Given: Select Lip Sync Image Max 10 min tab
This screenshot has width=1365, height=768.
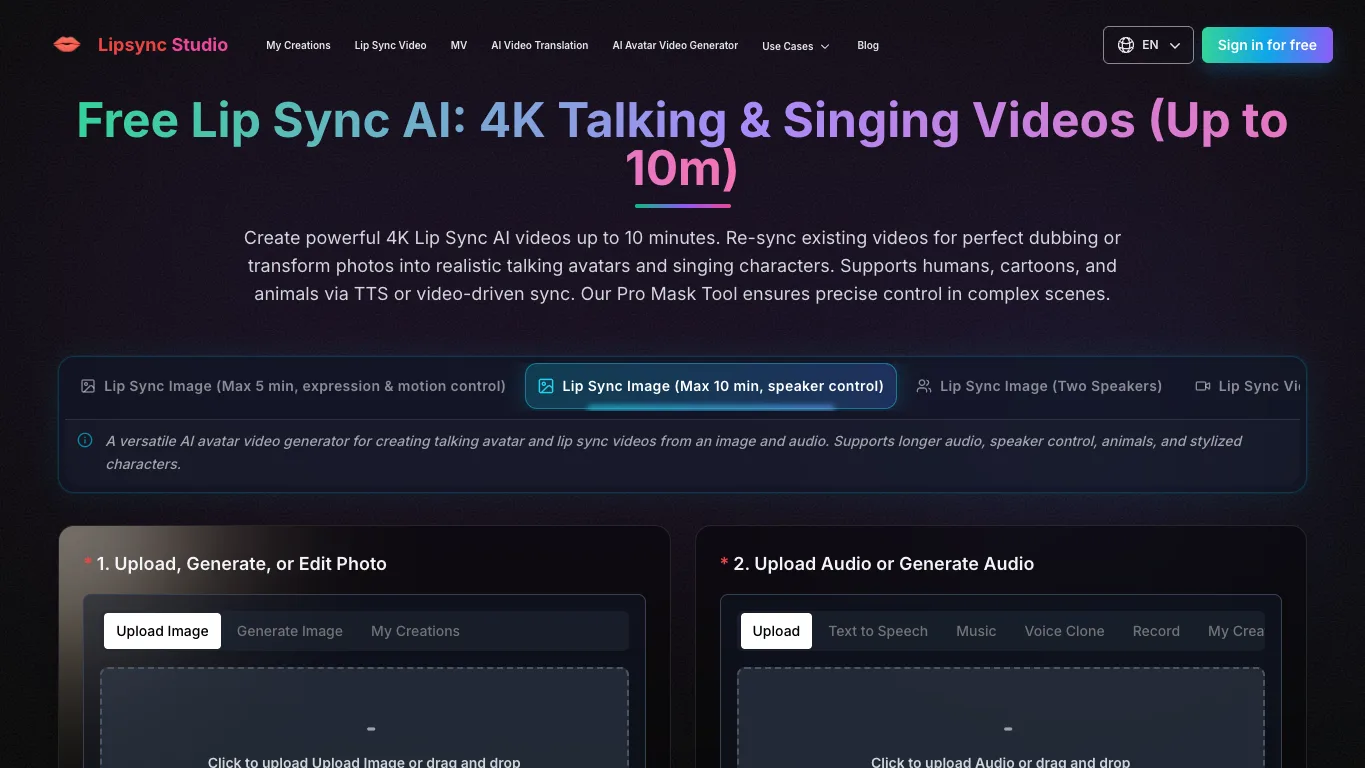Looking at the screenshot, I should coord(711,386).
